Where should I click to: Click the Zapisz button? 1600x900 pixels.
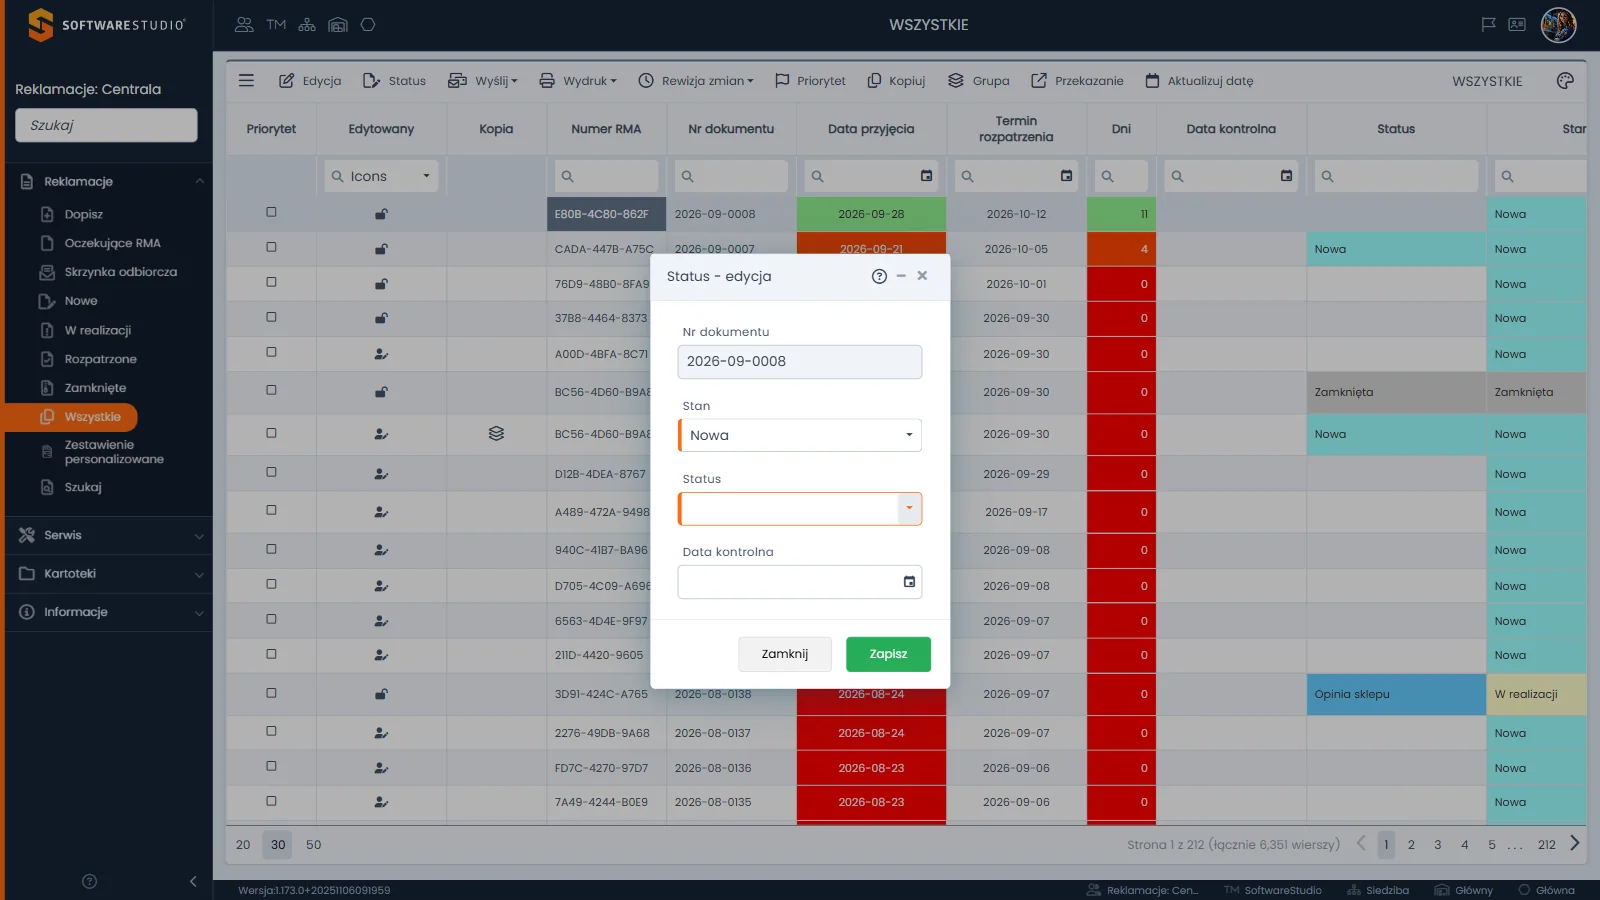point(888,654)
